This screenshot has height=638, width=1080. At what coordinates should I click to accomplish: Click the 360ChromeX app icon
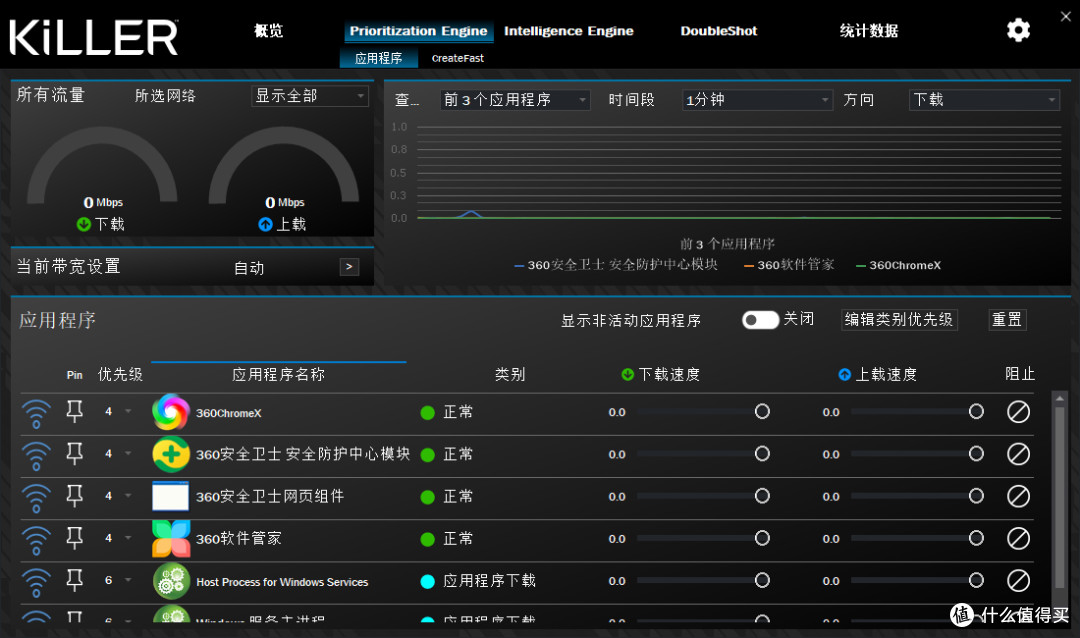click(x=171, y=412)
